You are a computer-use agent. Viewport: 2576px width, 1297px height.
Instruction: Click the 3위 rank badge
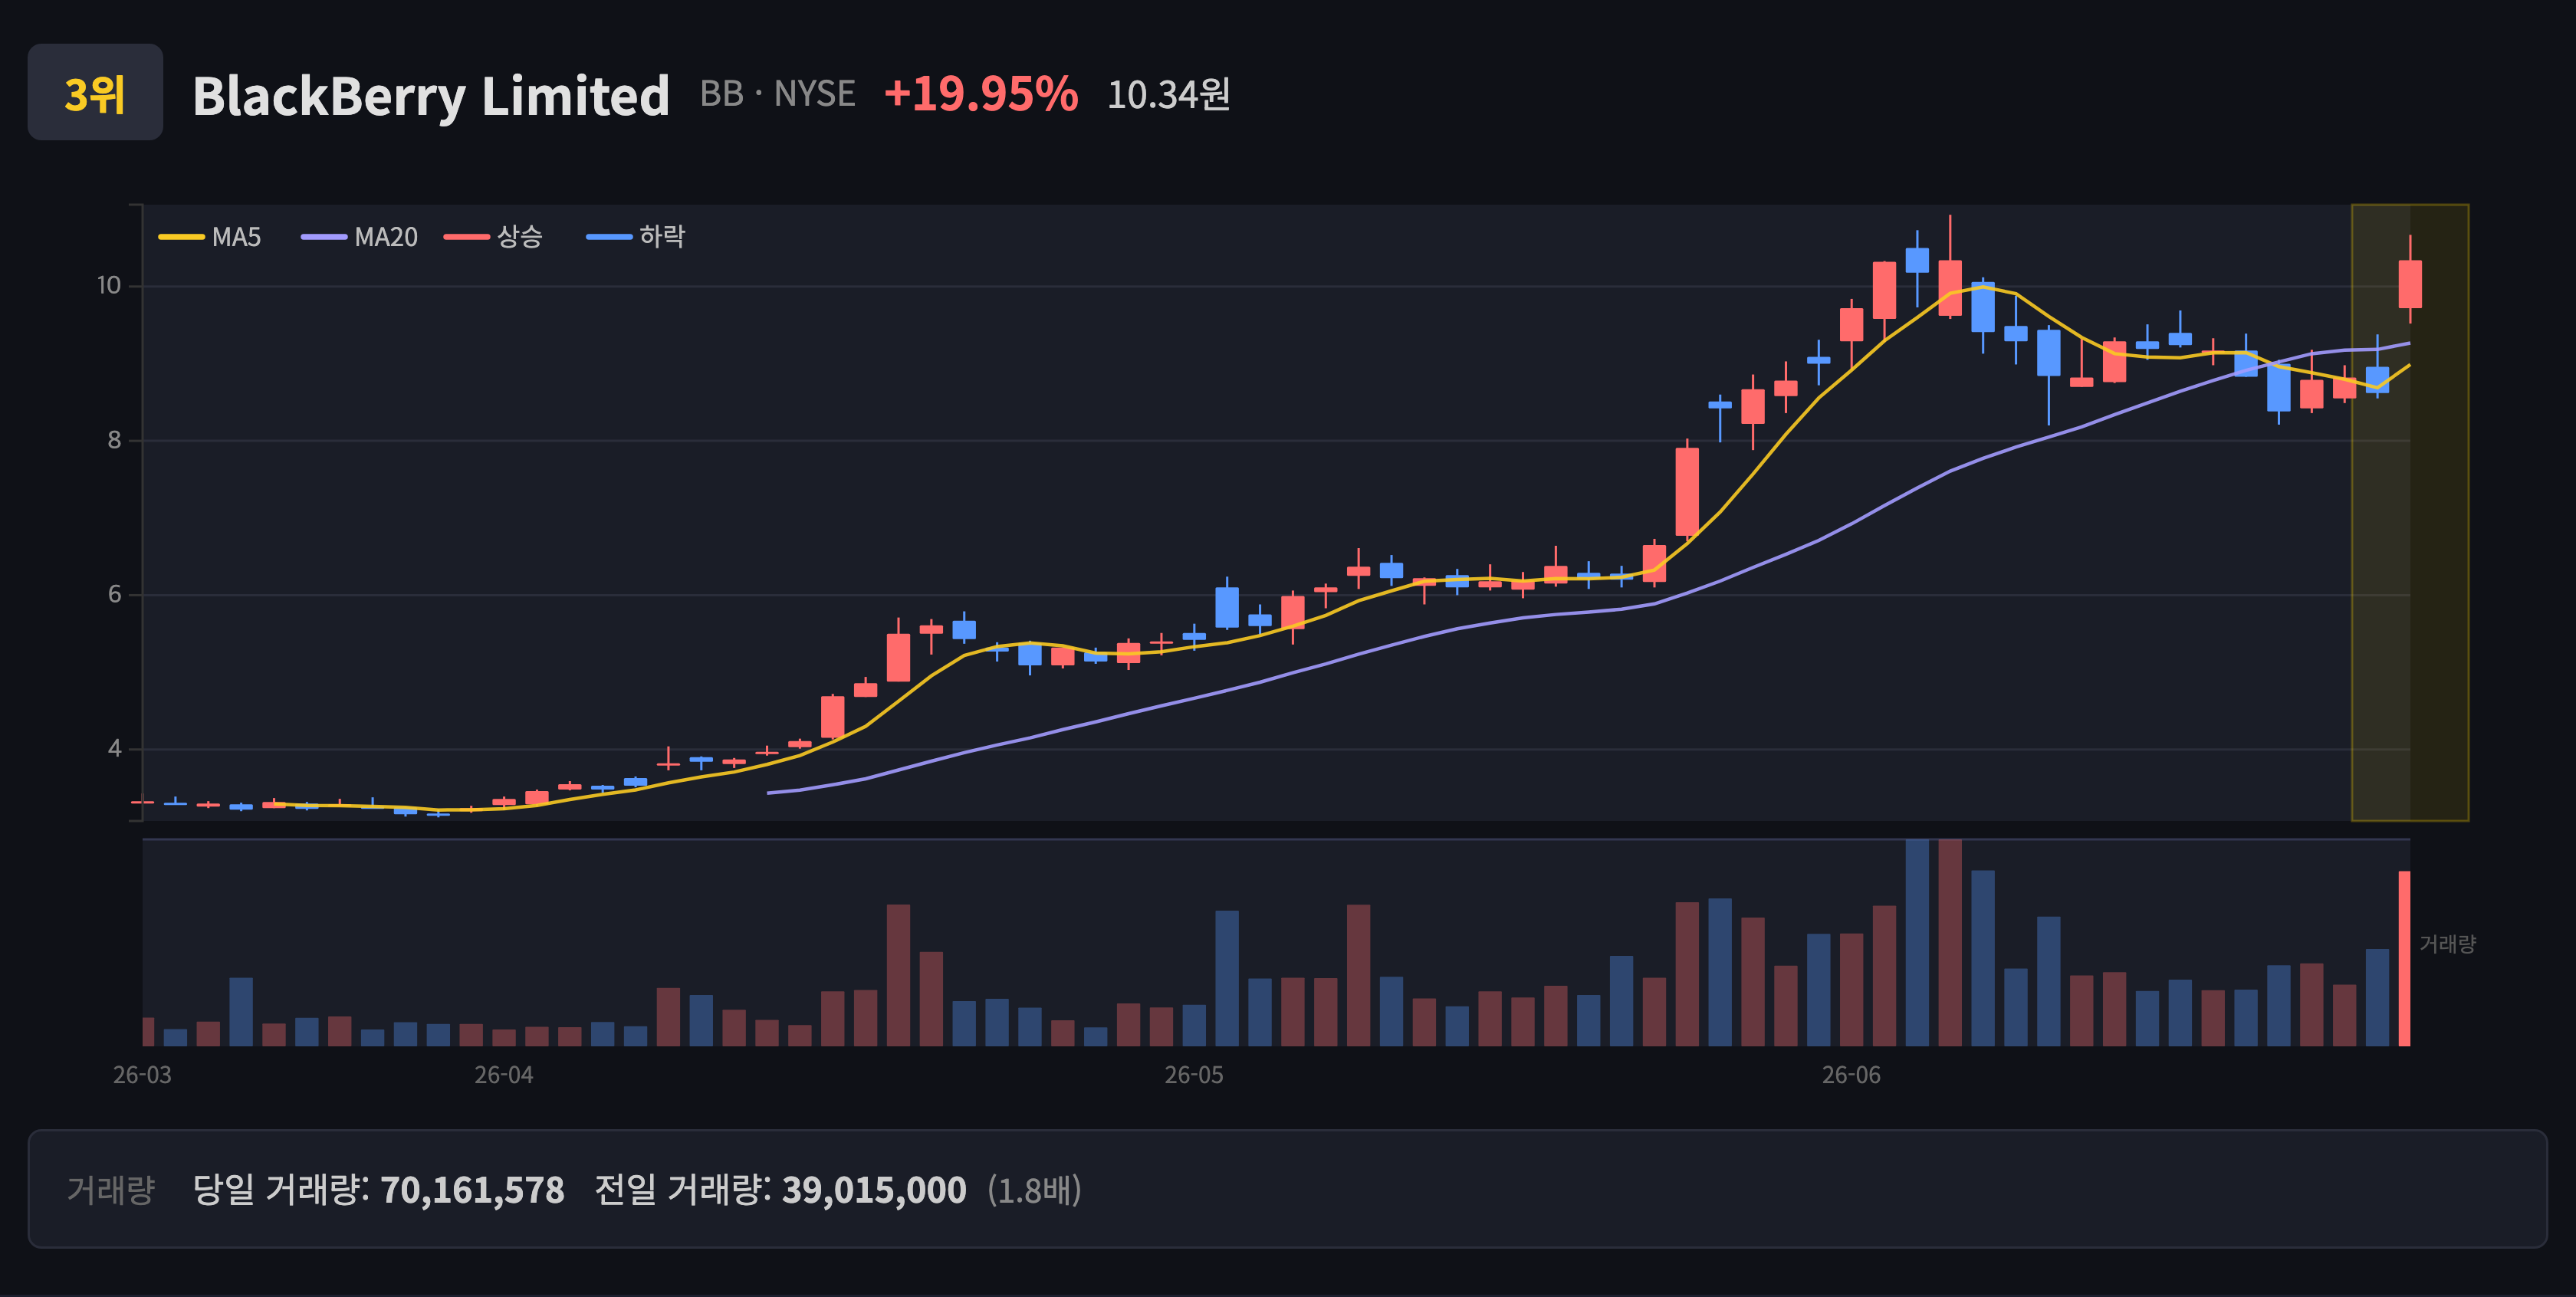95,92
